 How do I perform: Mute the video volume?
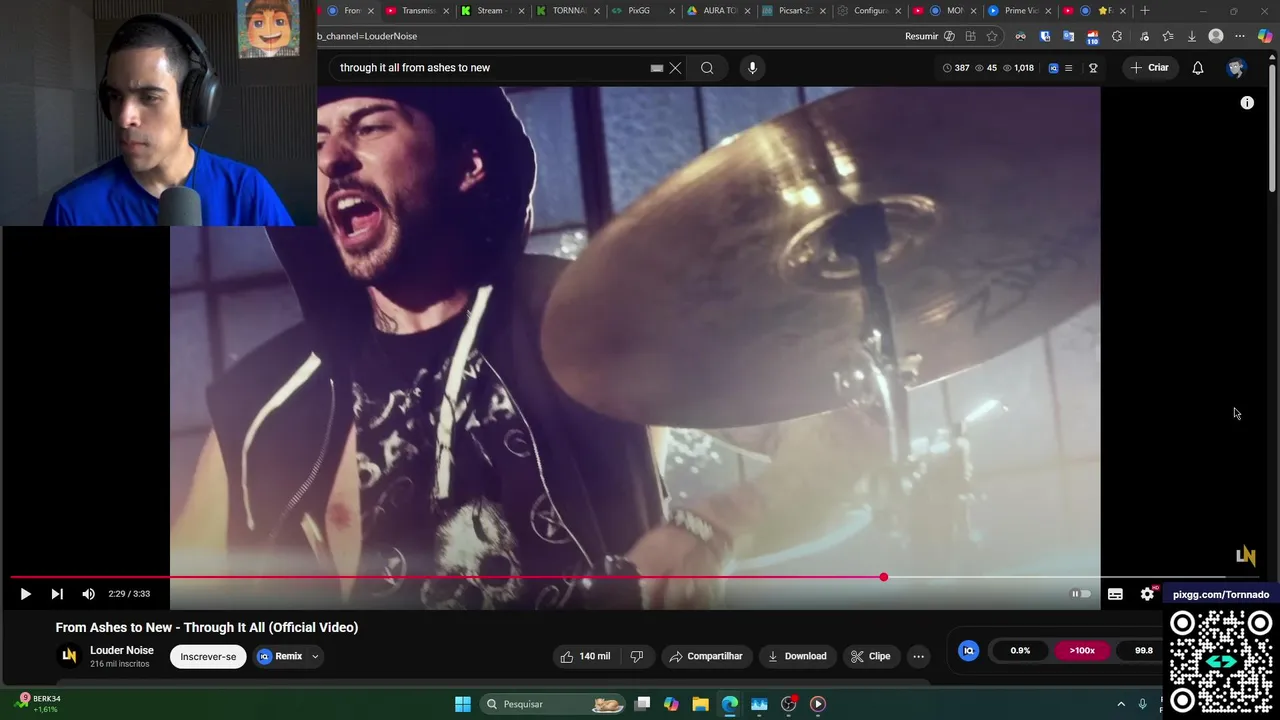(88, 594)
